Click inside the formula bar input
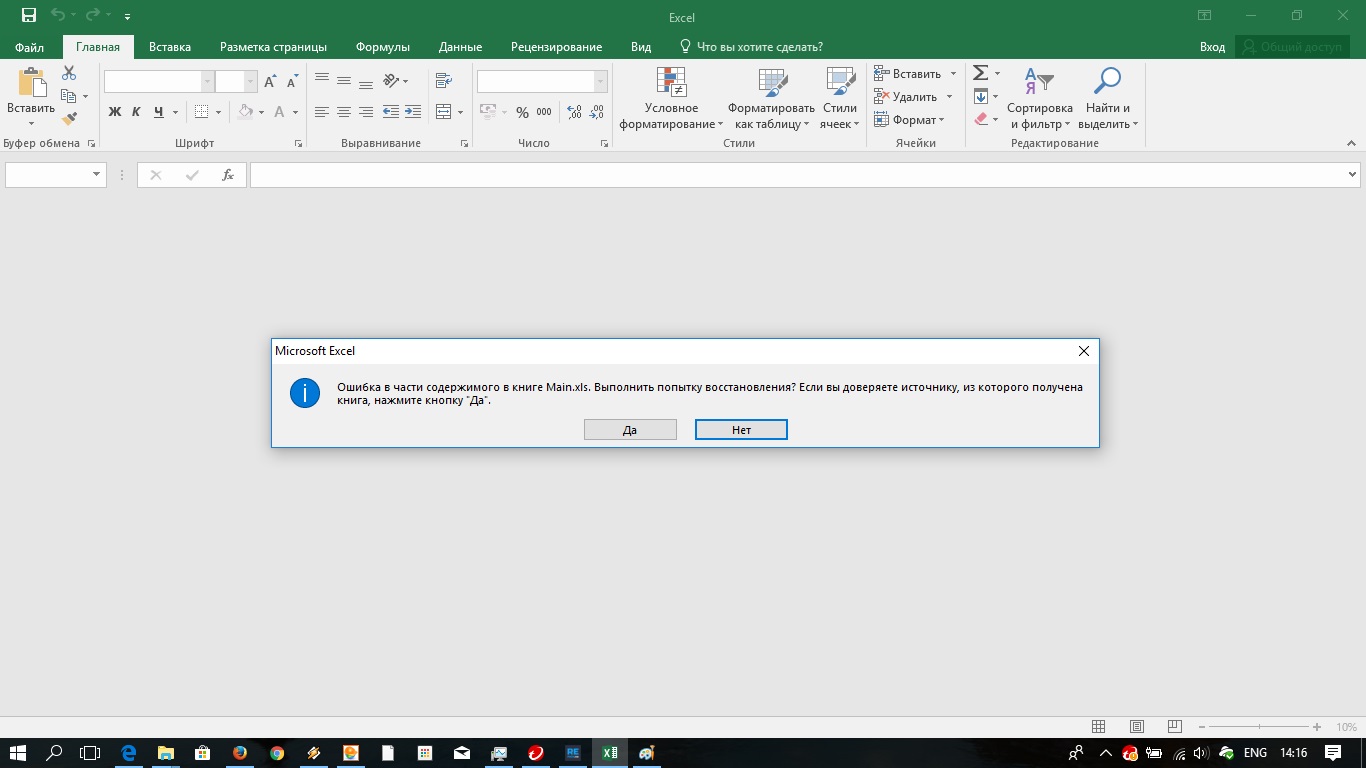The height and width of the screenshot is (768, 1366). pyautogui.click(x=797, y=175)
